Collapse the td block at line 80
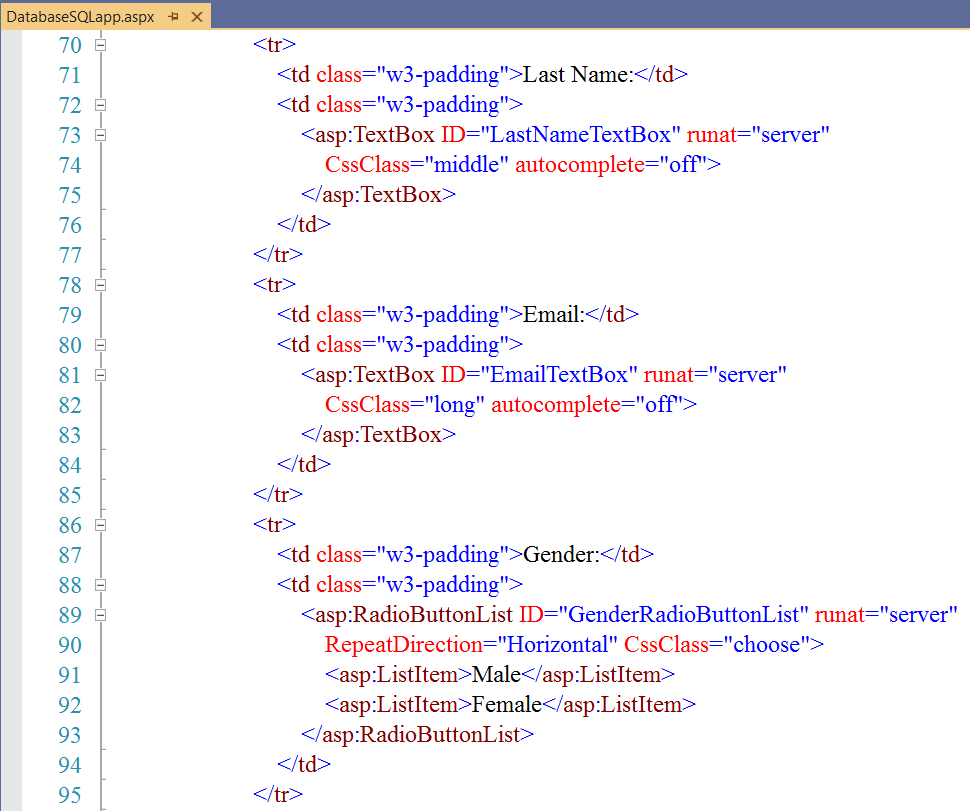Viewport: 970px width, 811px height. coord(99,345)
